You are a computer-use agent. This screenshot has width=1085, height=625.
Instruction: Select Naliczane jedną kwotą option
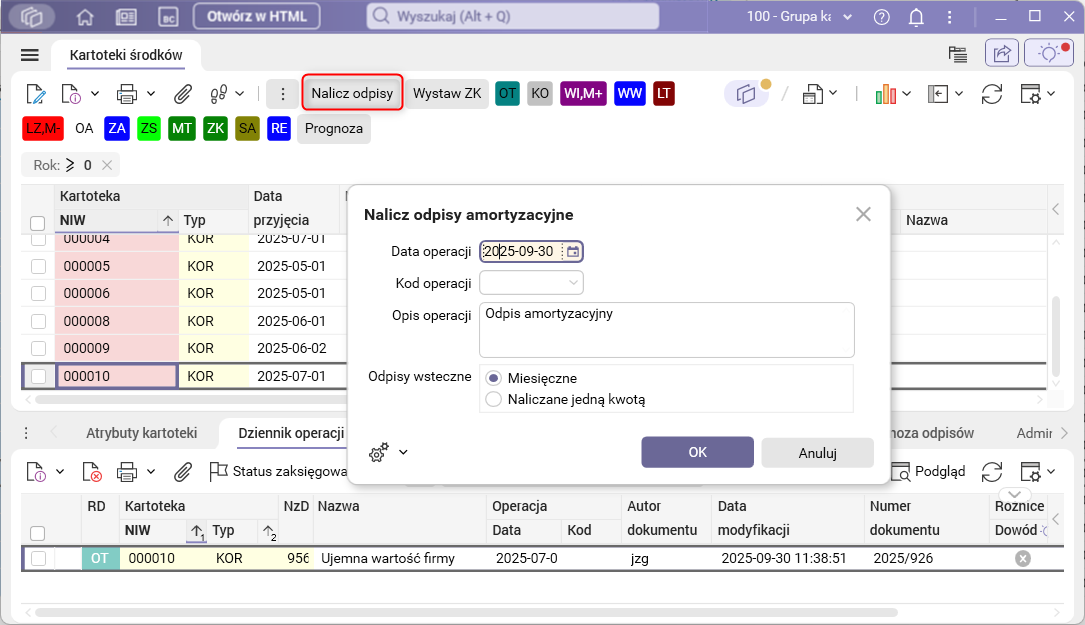click(x=493, y=399)
